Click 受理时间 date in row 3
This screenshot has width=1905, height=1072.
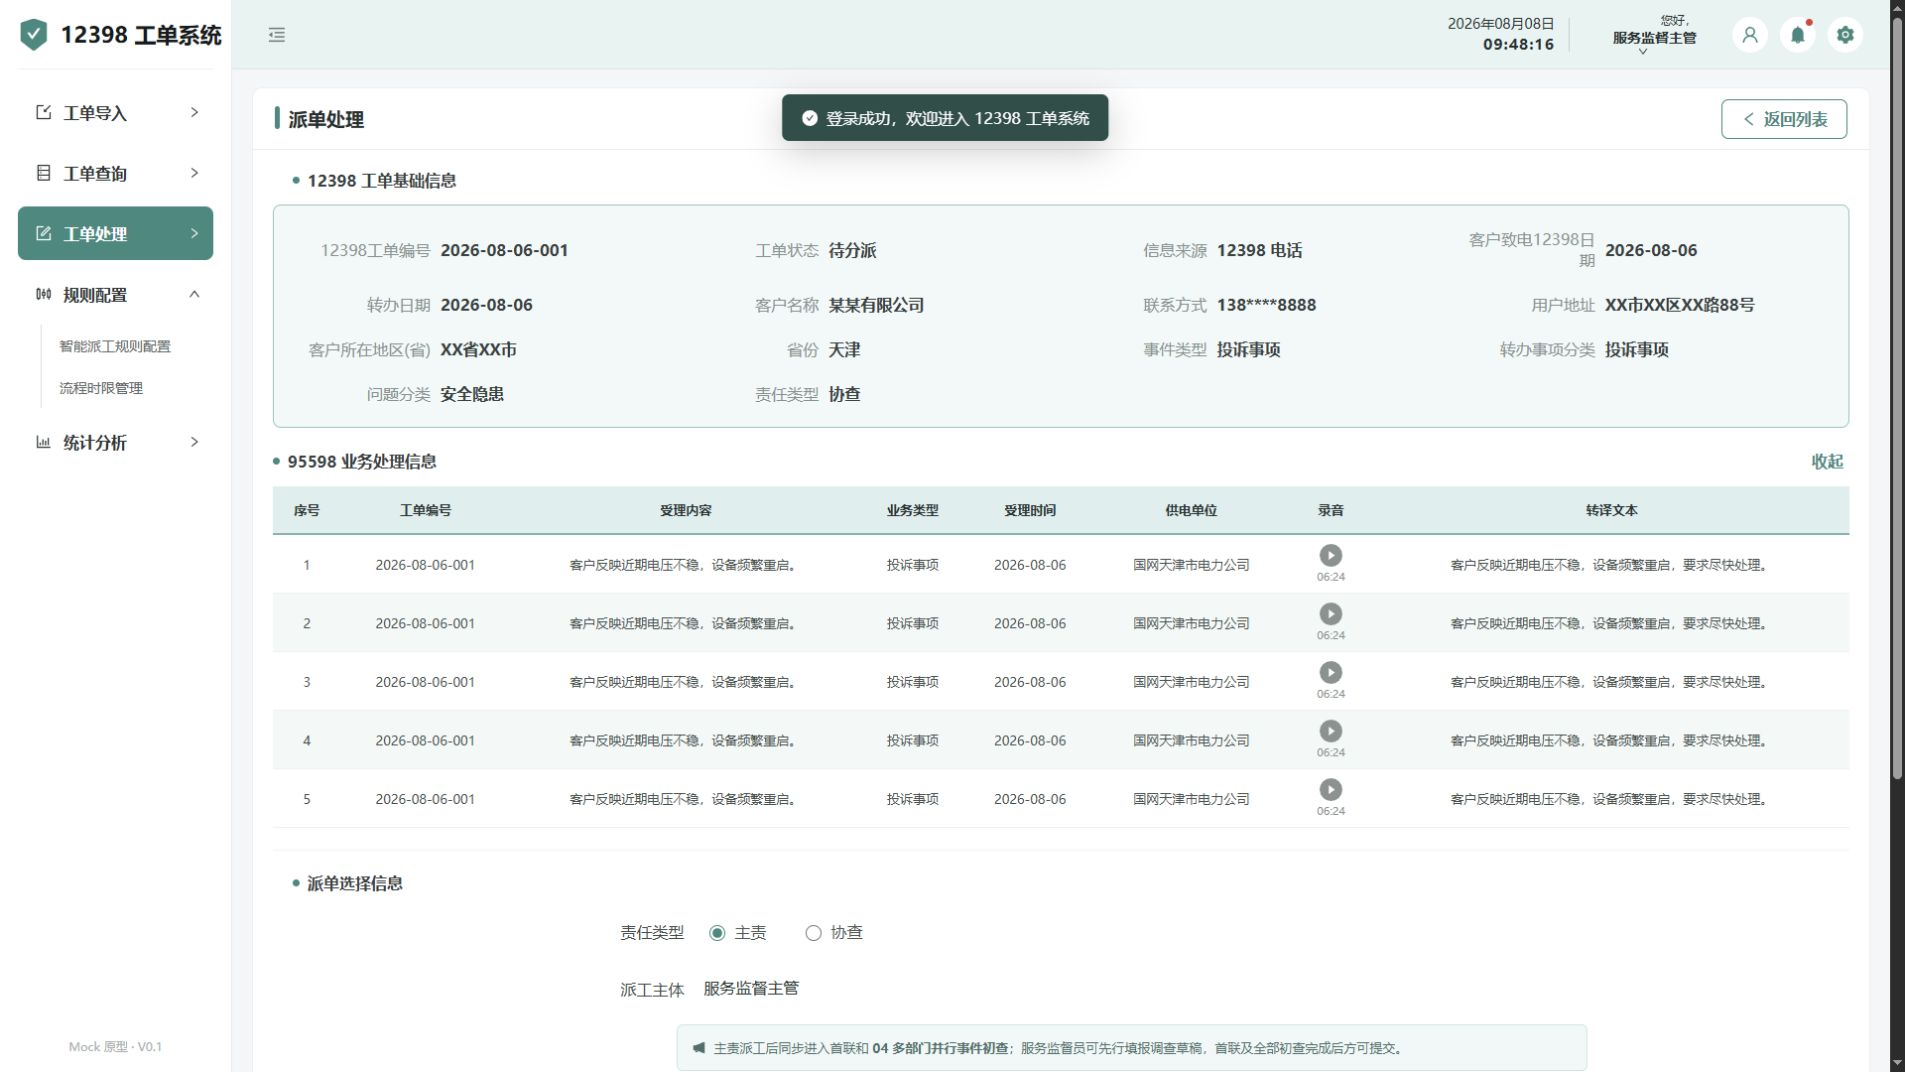tap(1030, 682)
